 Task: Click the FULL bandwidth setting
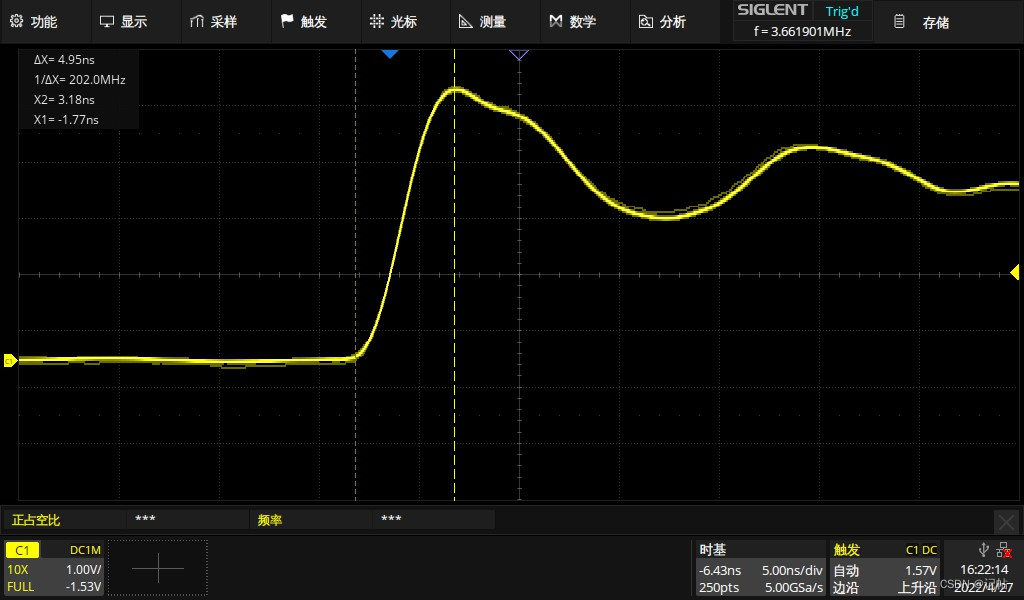tap(20, 586)
